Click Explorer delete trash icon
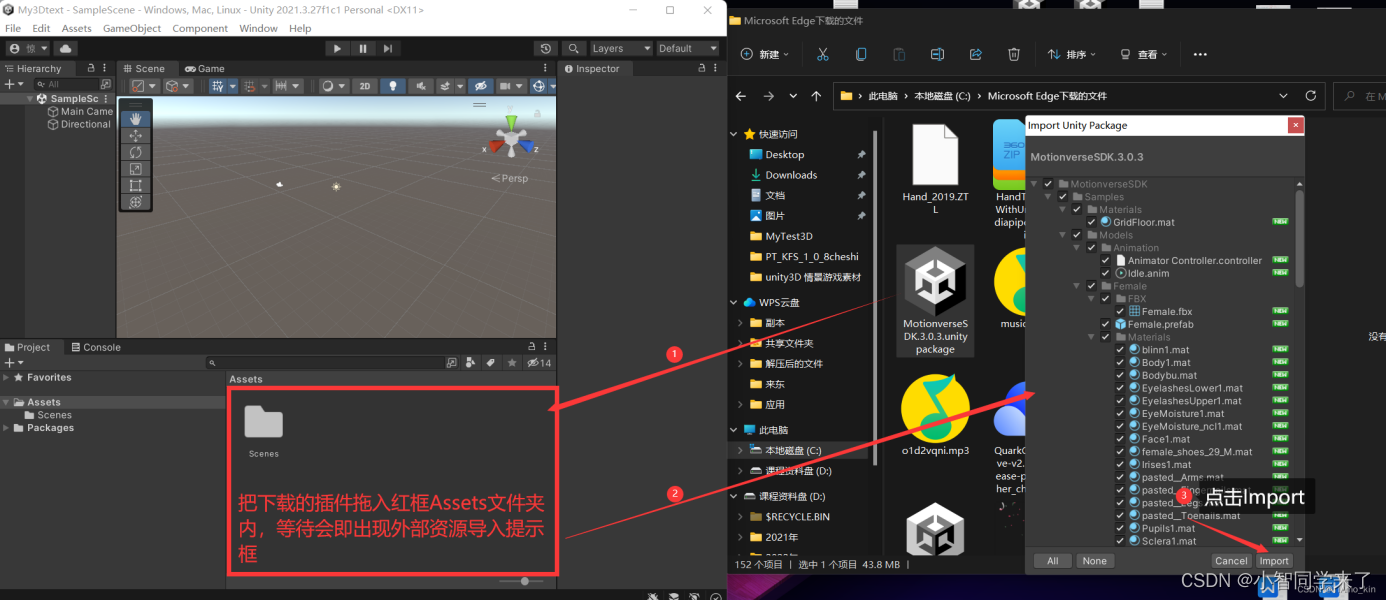The height and width of the screenshot is (600, 1386). click(1013, 54)
